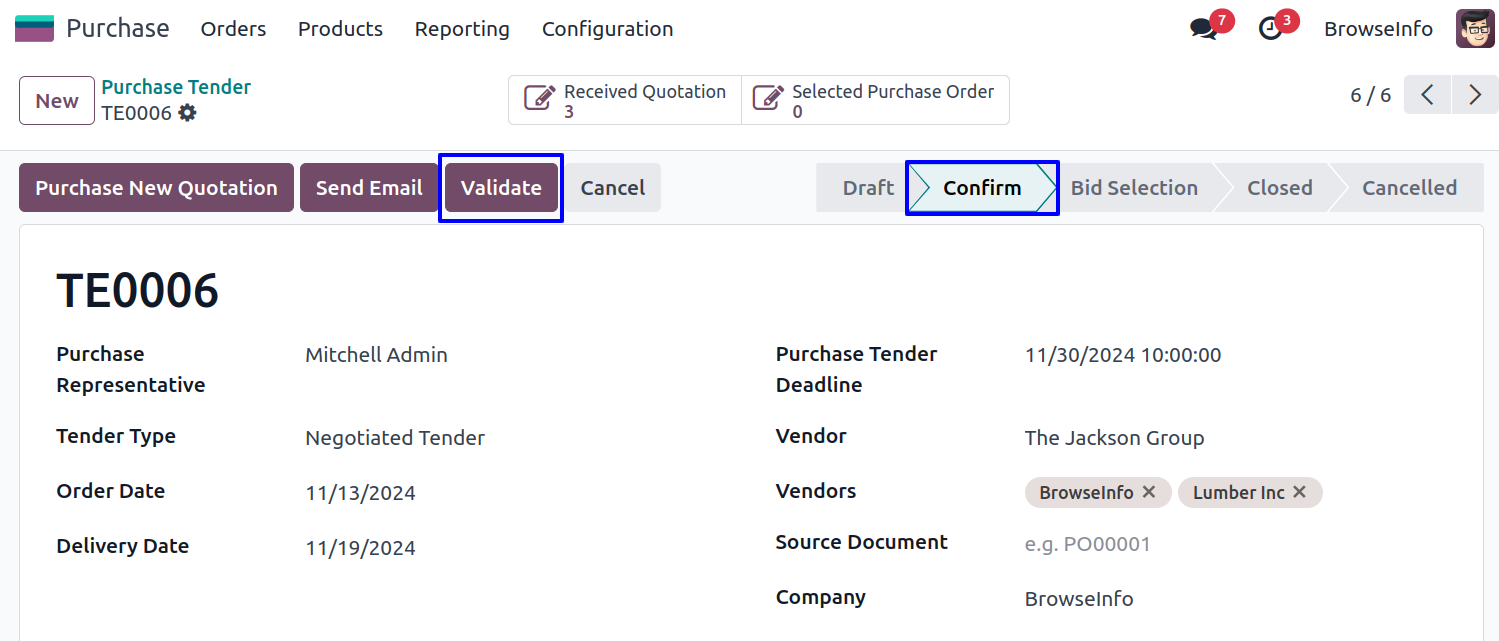Open the Orders menu
The image size is (1499, 641).
(233, 29)
